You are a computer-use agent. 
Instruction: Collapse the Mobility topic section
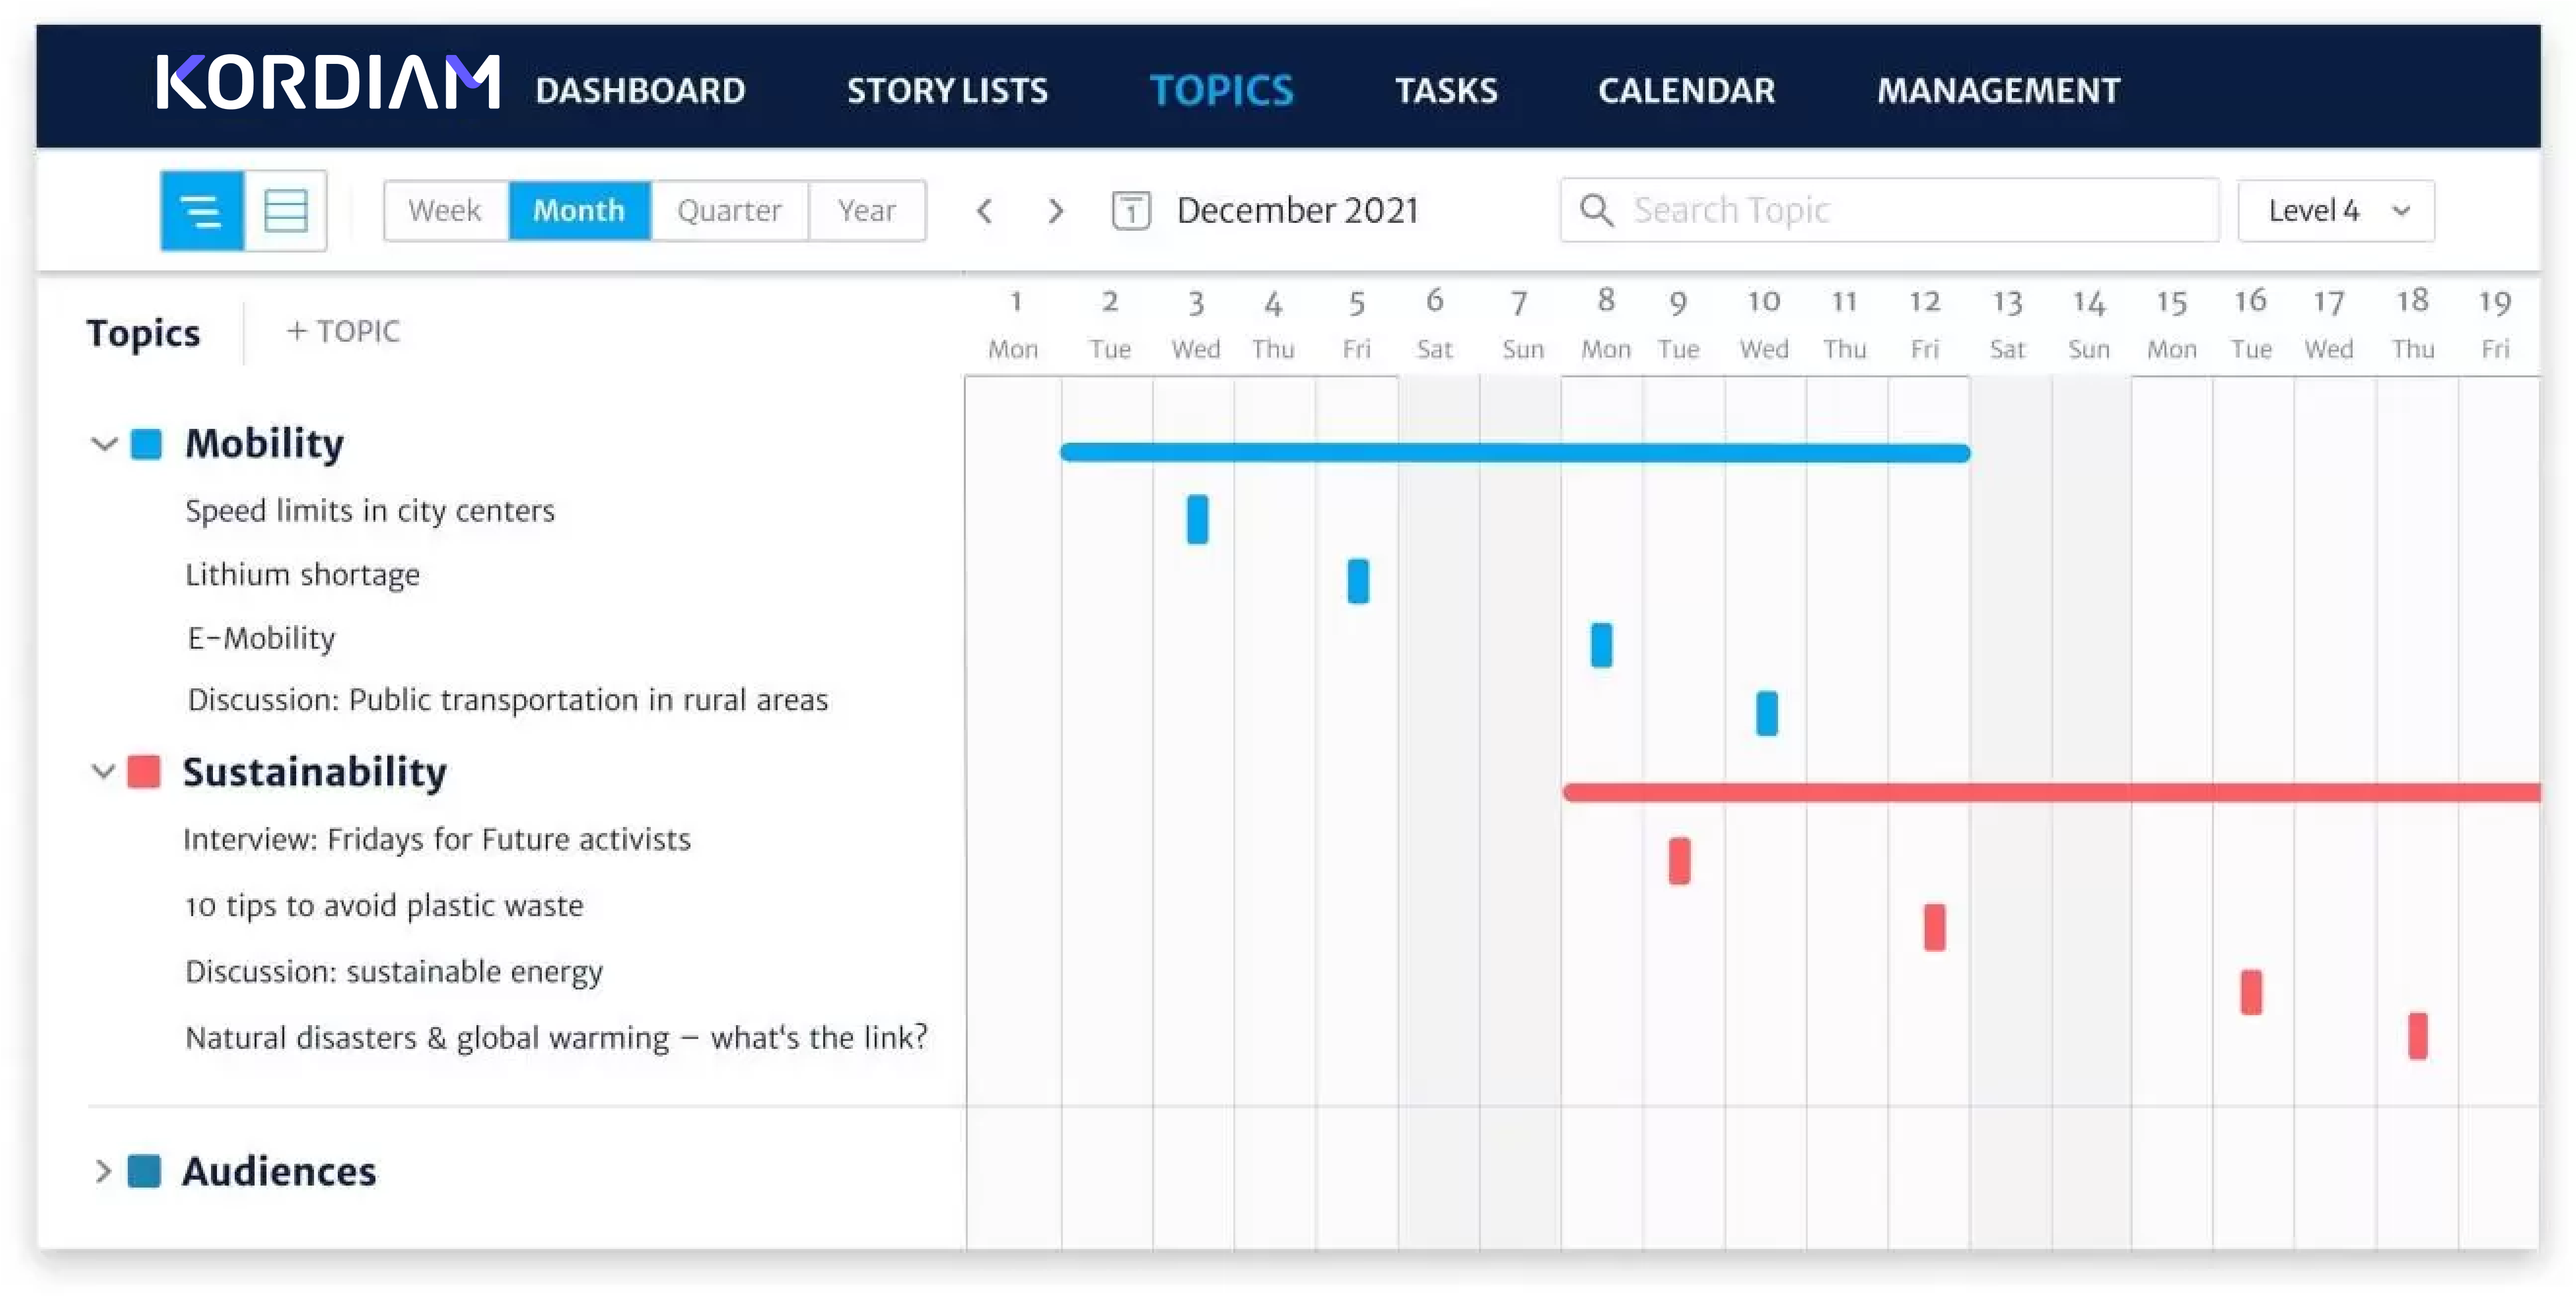coord(104,443)
